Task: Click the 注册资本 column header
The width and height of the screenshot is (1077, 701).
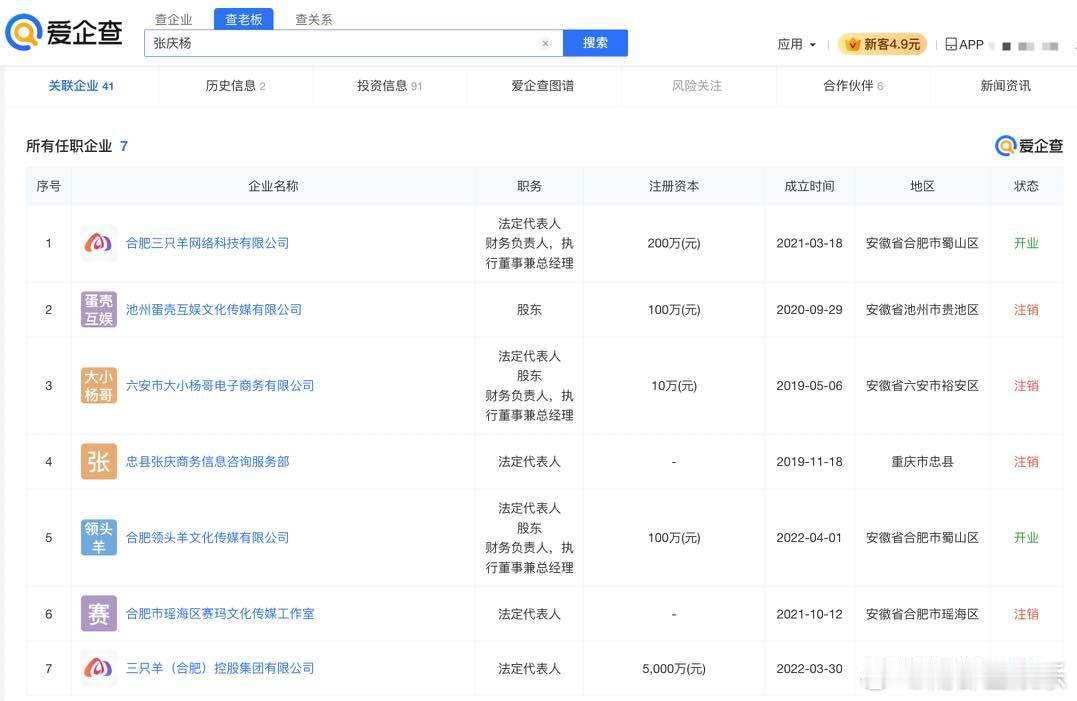Action: [674, 186]
